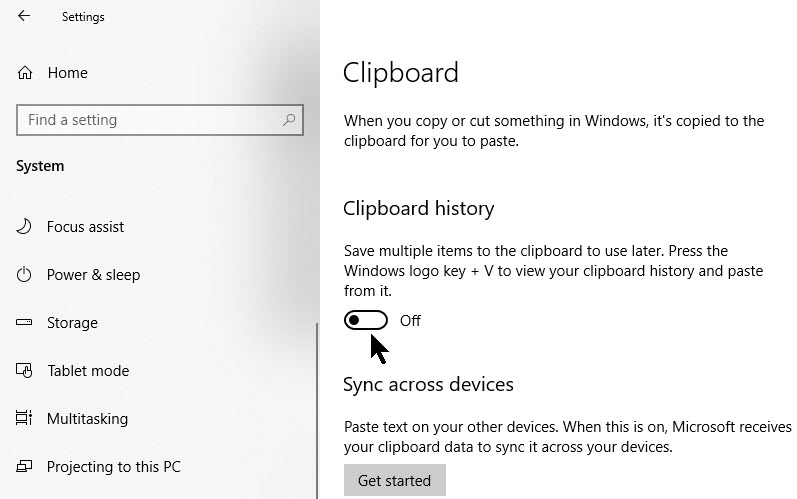
Task: Click the search magnifier icon
Action: [x=289, y=120]
